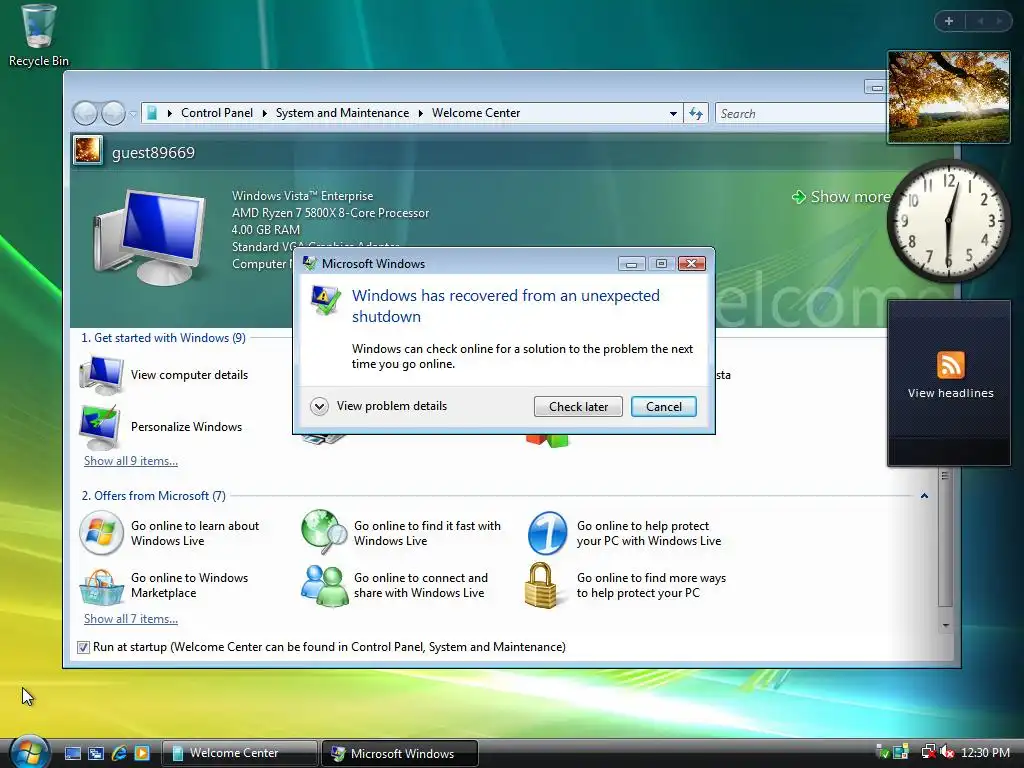Screen dimensions: 1024x768
Task: Click Show all 9 items link
Action: click(131, 460)
